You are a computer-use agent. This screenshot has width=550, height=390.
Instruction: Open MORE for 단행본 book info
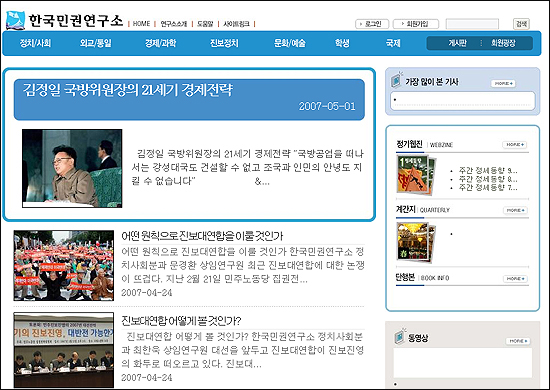(x=515, y=278)
